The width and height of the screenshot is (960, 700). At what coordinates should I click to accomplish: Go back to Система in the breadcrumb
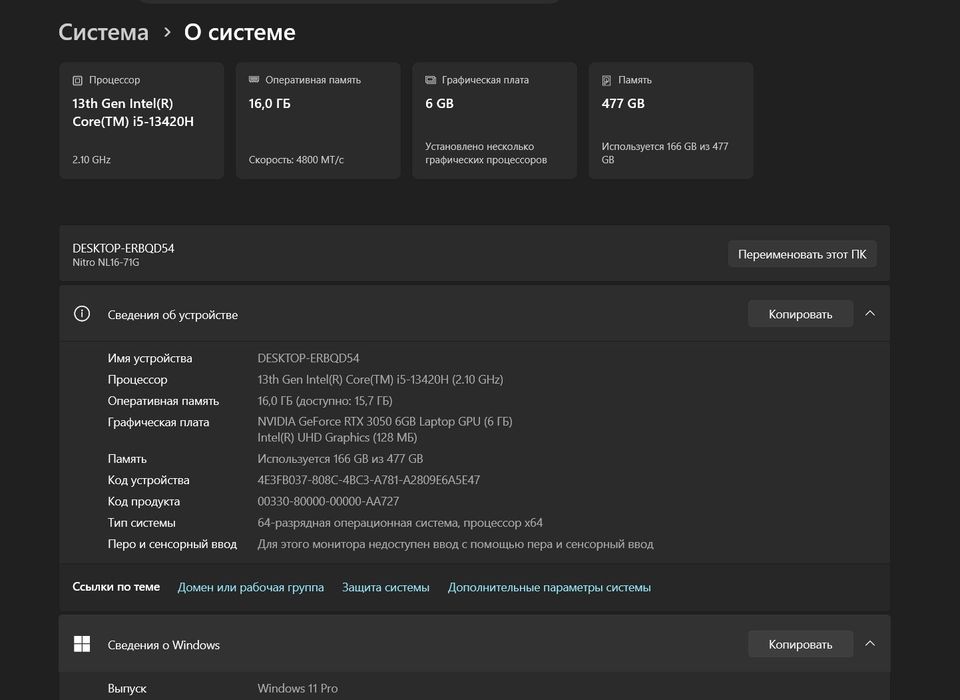click(x=103, y=32)
